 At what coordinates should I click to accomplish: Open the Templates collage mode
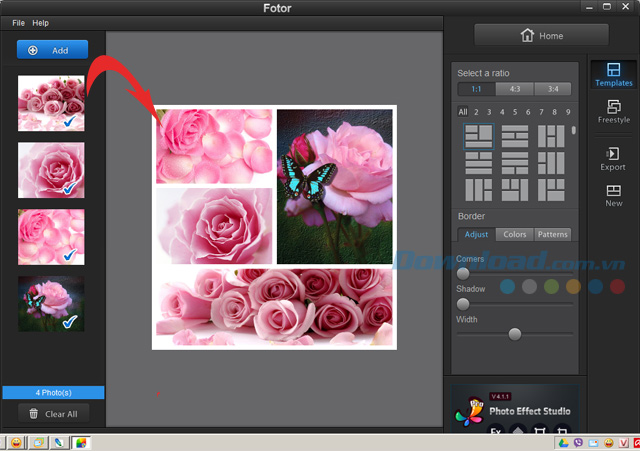point(613,75)
